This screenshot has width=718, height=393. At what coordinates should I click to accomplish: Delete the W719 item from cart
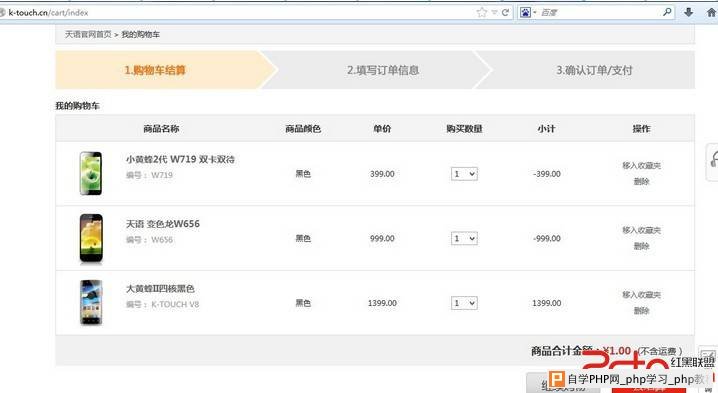pyautogui.click(x=641, y=182)
